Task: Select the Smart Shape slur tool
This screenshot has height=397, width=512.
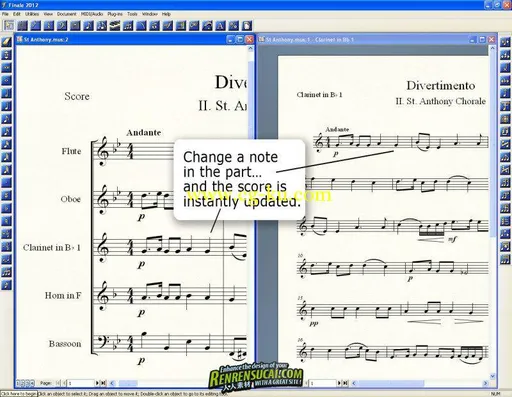Action: [x=141, y=26]
